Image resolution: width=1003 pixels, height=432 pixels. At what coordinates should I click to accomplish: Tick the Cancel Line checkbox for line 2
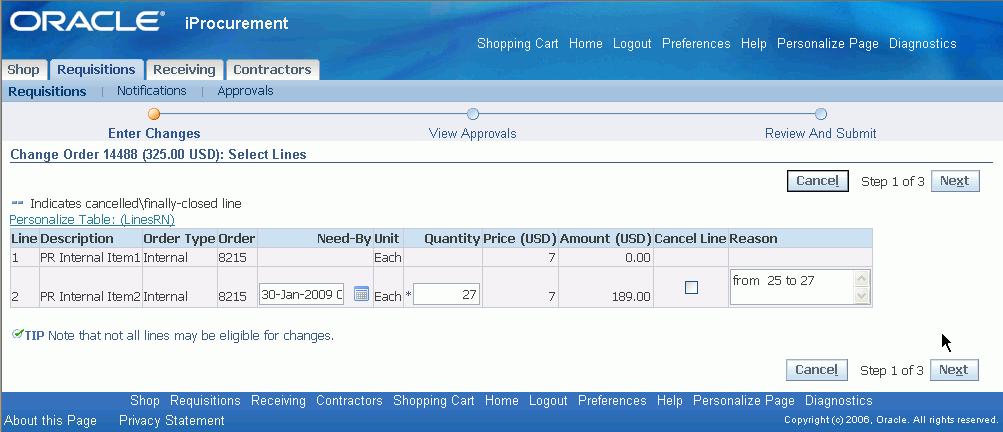(691, 288)
